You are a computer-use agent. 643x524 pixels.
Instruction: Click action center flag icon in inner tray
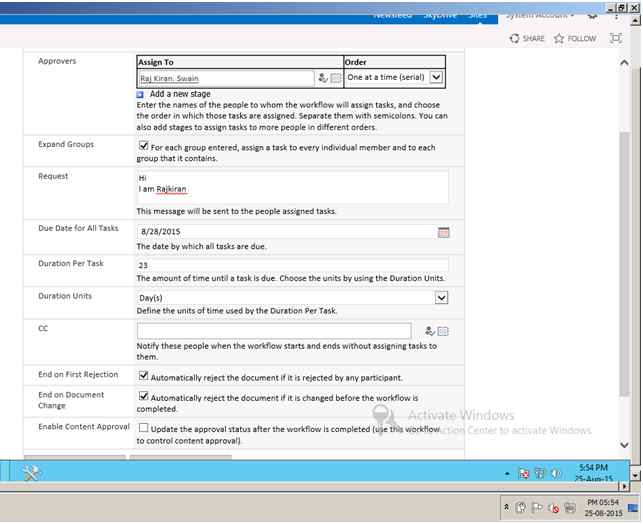point(540,474)
